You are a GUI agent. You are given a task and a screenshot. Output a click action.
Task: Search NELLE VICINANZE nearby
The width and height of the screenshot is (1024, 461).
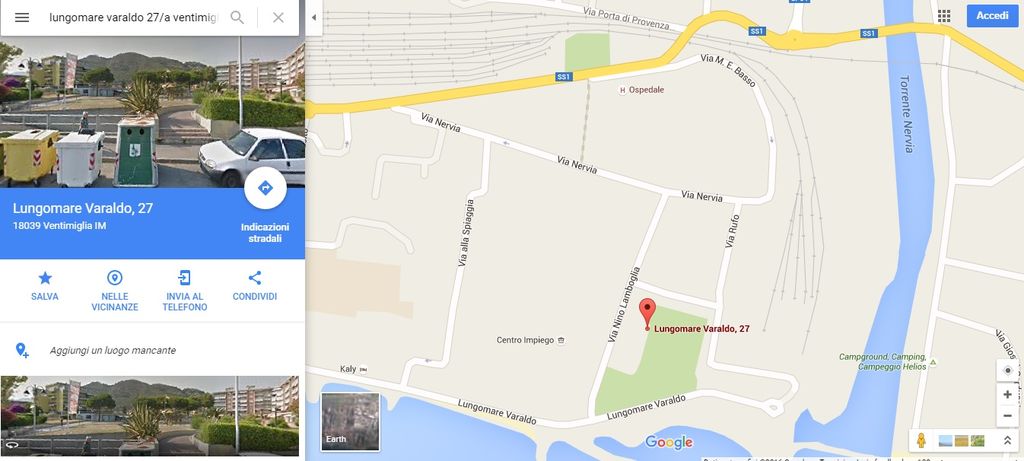coord(115,291)
